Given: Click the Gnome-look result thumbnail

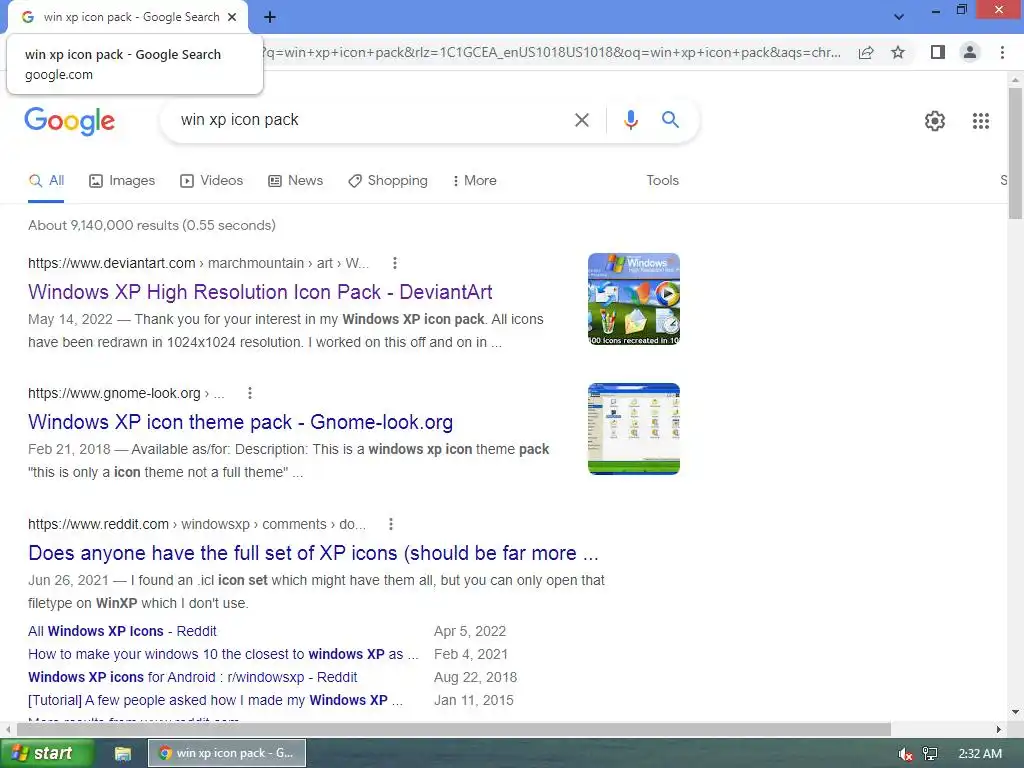Looking at the screenshot, I should tap(633, 428).
